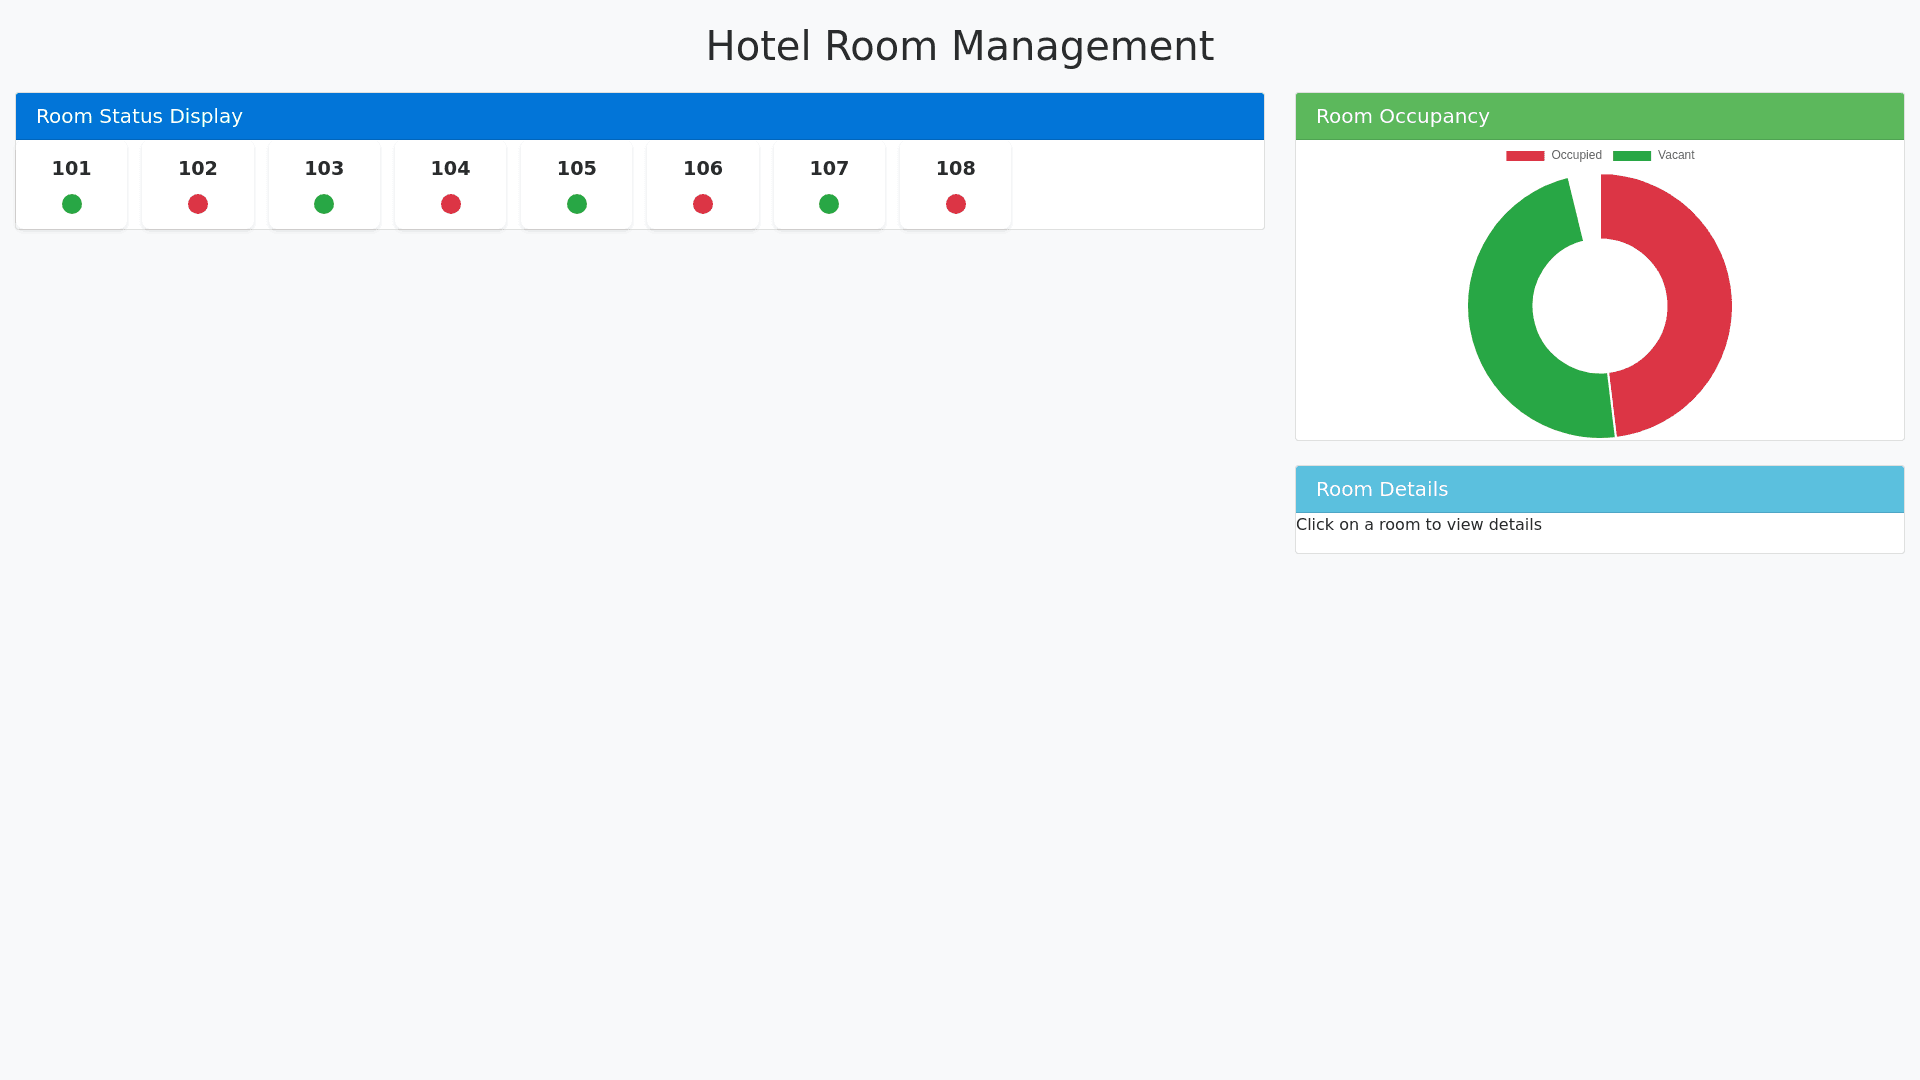This screenshot has width=1920, height=1080.
Task: Click the red Occupied segment of the donut chart
Action: pyautogui.click(x=1690, y=305)
